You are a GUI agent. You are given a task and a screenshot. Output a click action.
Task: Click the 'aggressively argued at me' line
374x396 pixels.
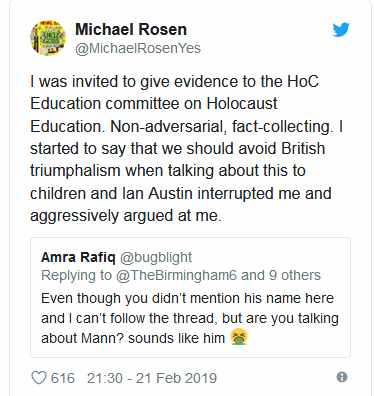(x=126, y=216)
